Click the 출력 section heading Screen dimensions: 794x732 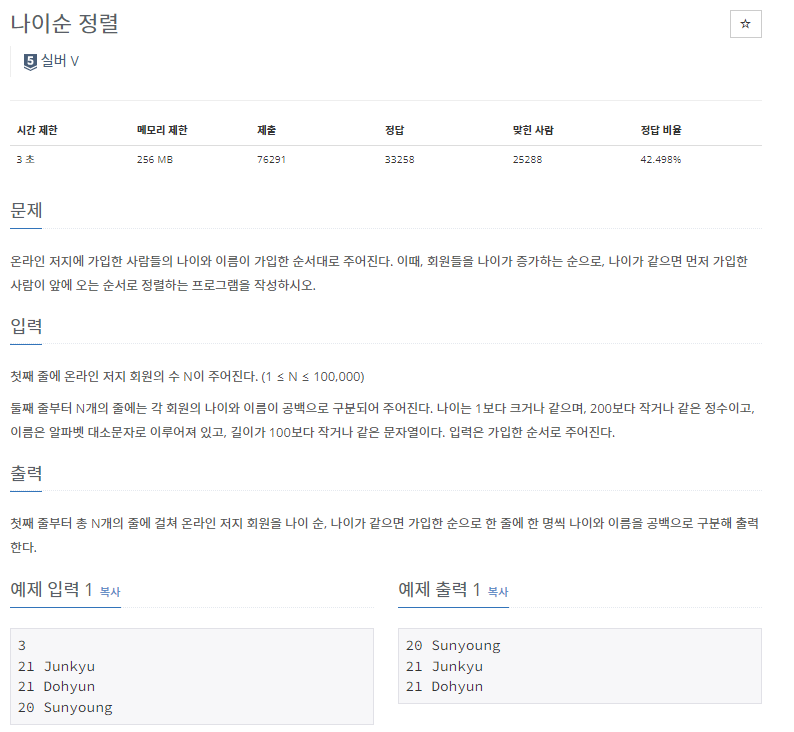pos(26,473)
